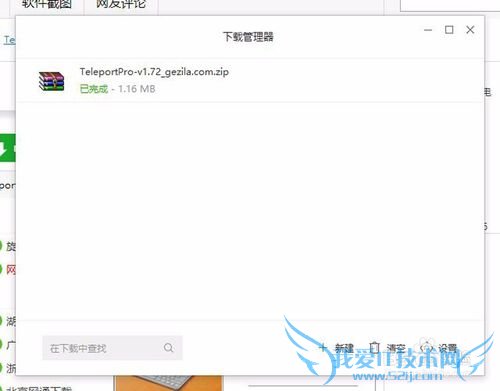Click the plus icon beside 新建
Screen dimensions: 500x391
pyautogui.click(x=323, y=348)
